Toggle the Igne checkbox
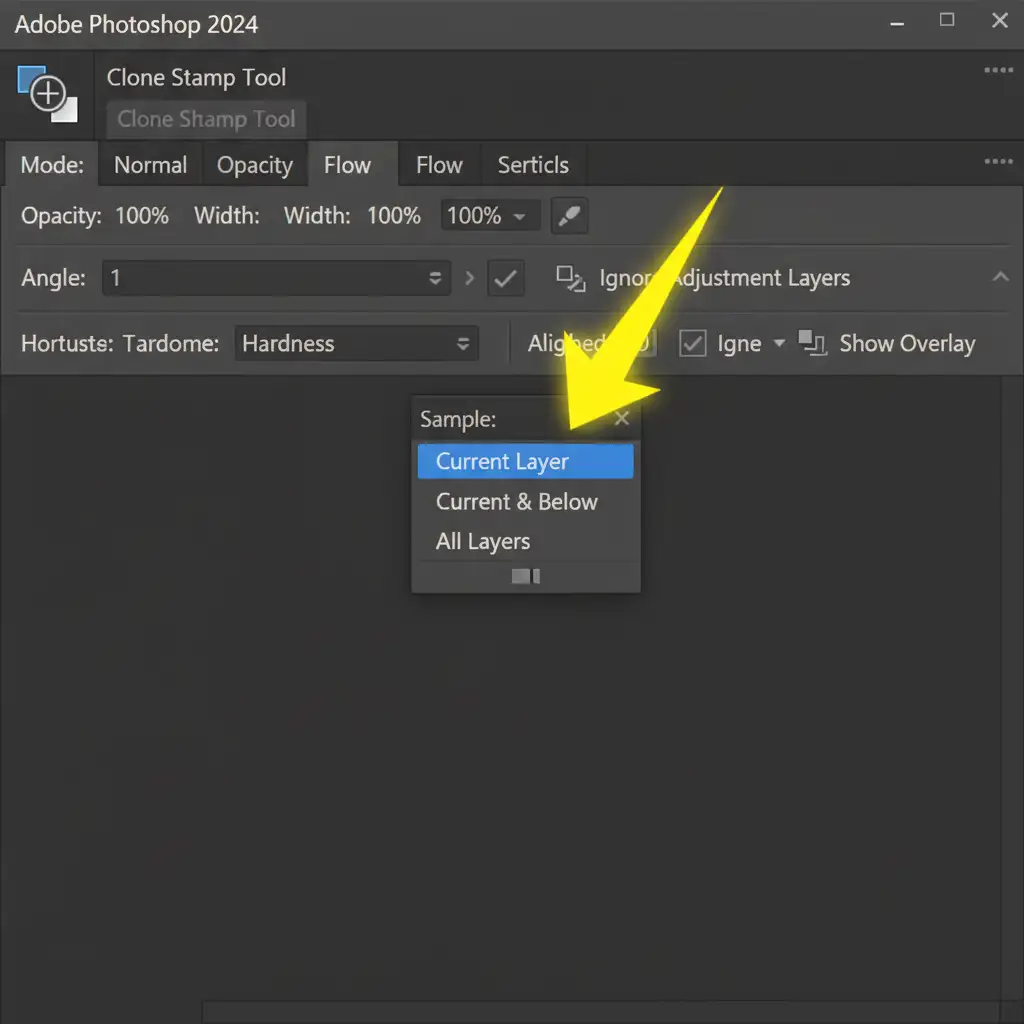 [693, 344]
